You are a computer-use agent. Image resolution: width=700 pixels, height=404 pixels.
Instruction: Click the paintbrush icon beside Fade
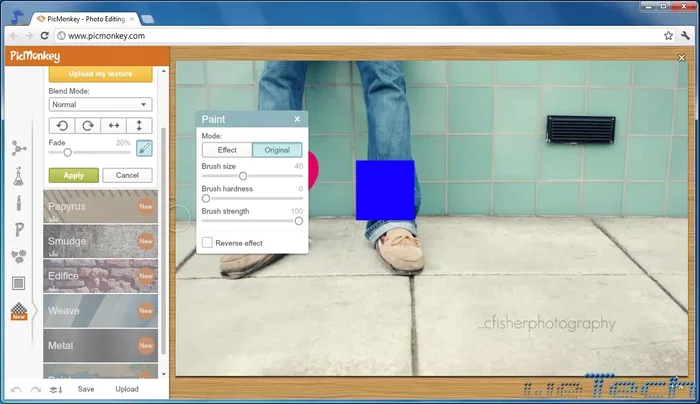tap(143, 148)
